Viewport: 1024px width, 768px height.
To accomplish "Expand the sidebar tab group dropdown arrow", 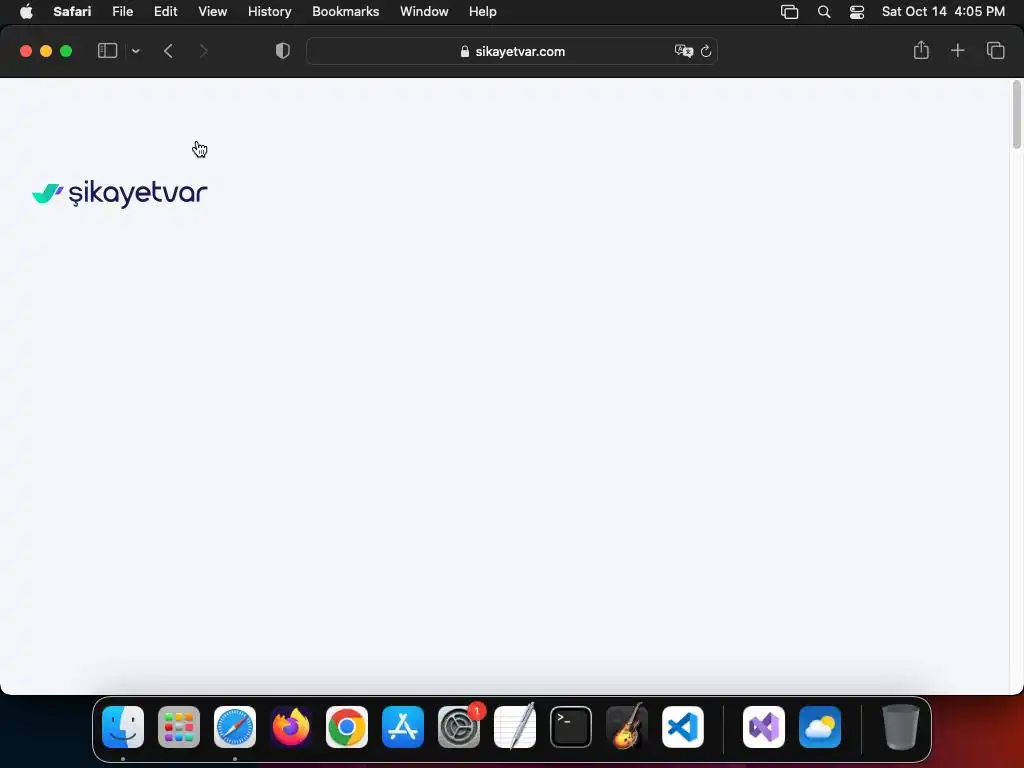I will [135, 51].
